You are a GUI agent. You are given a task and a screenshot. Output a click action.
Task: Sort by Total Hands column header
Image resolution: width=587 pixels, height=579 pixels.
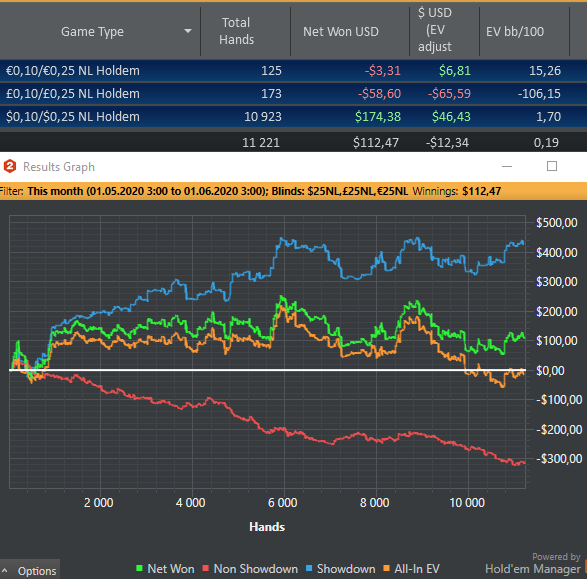click(236, 31)
